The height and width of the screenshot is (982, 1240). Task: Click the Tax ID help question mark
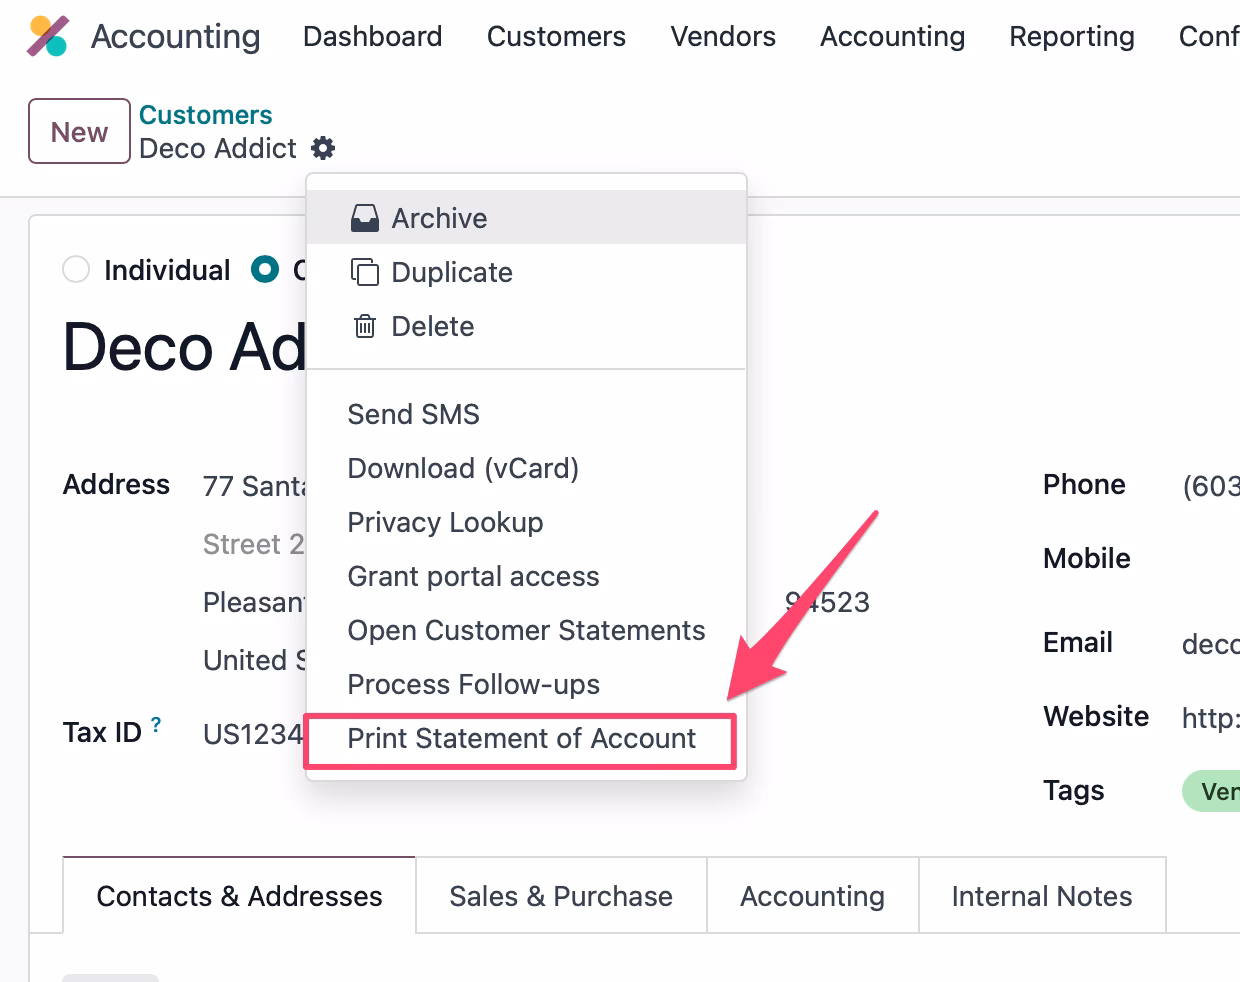[x=156, y=725]
